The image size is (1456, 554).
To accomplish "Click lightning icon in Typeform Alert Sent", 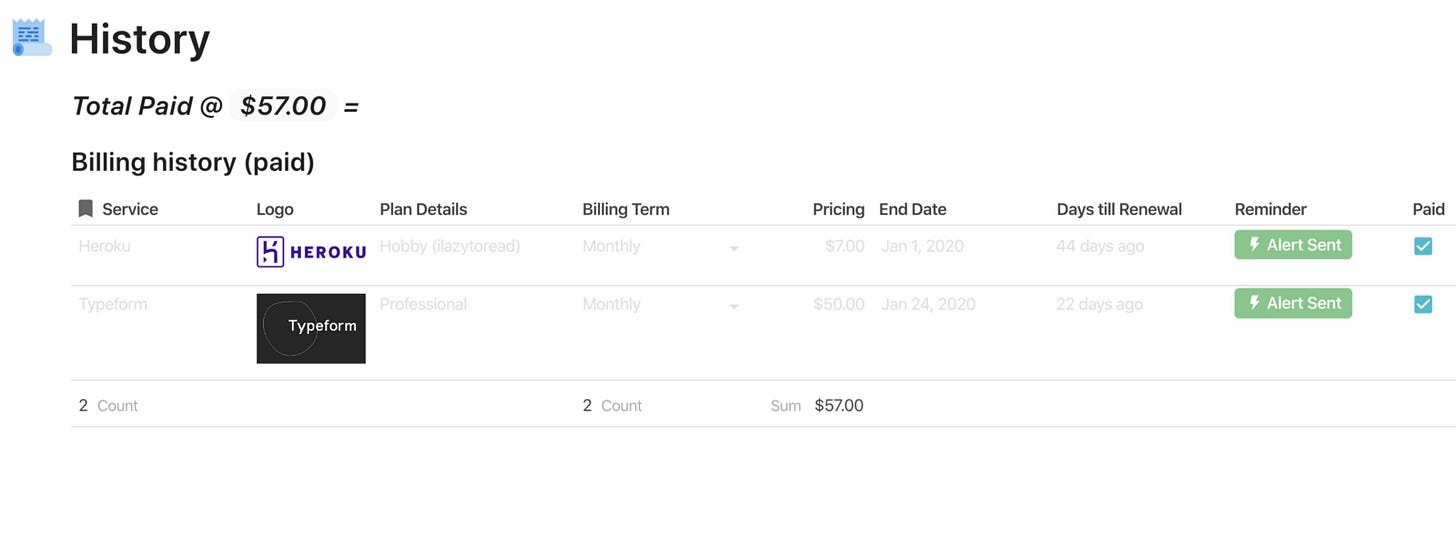I will [x=1254, y=303].
